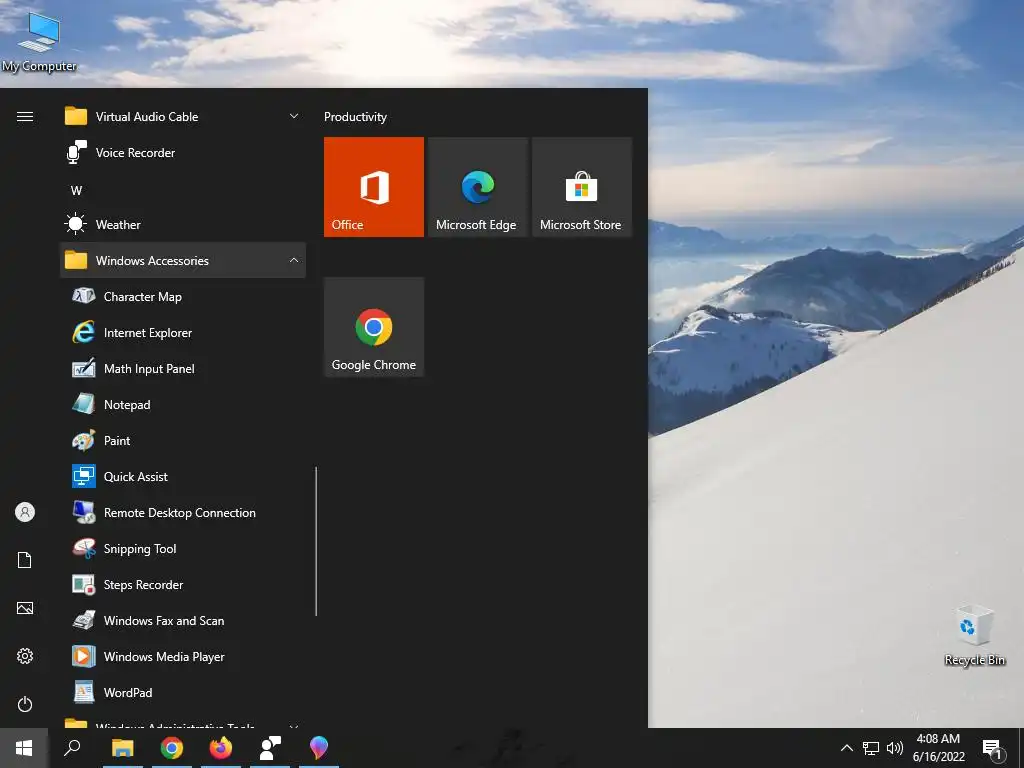1024x768 pixels.
Task: Click the Start button on taskbar
Action: tap(24, 748)
